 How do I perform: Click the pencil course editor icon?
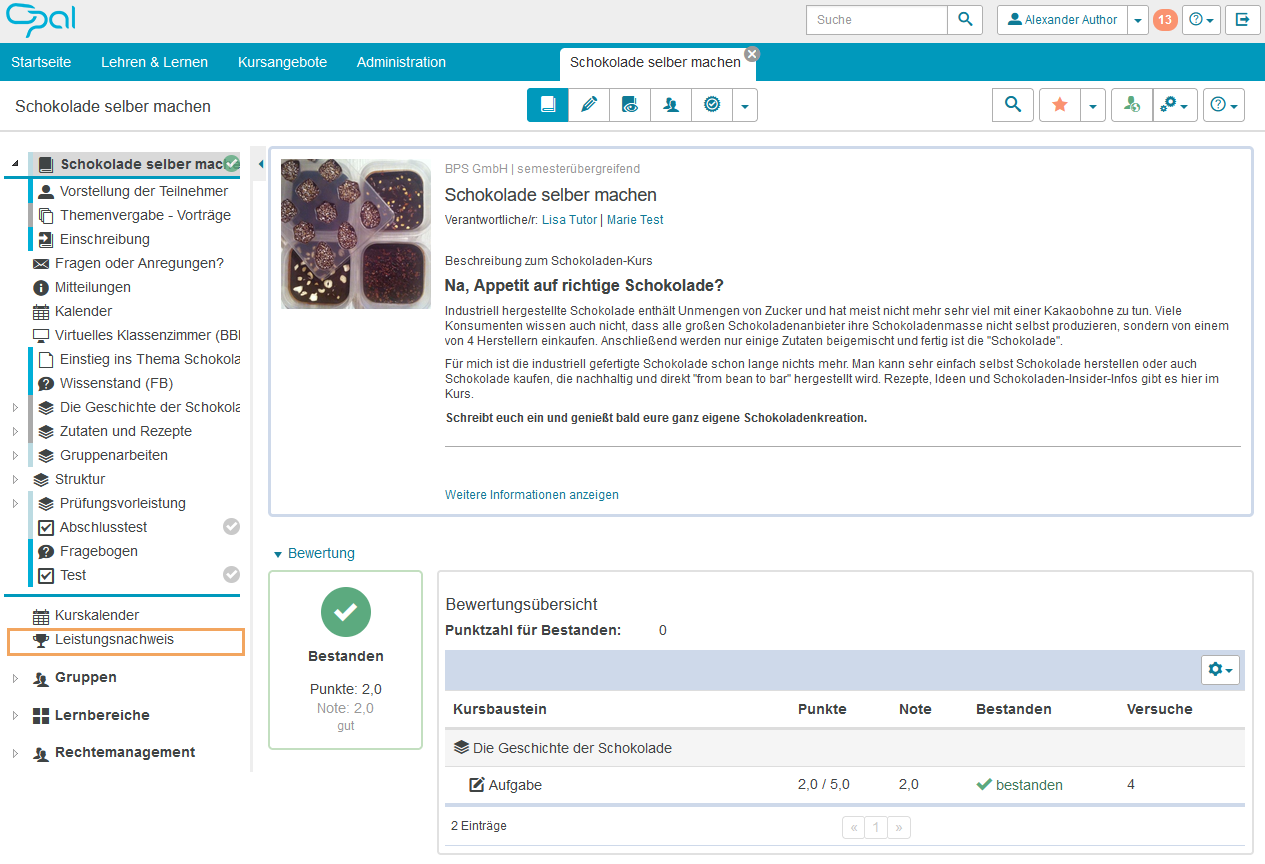[589, 105]
